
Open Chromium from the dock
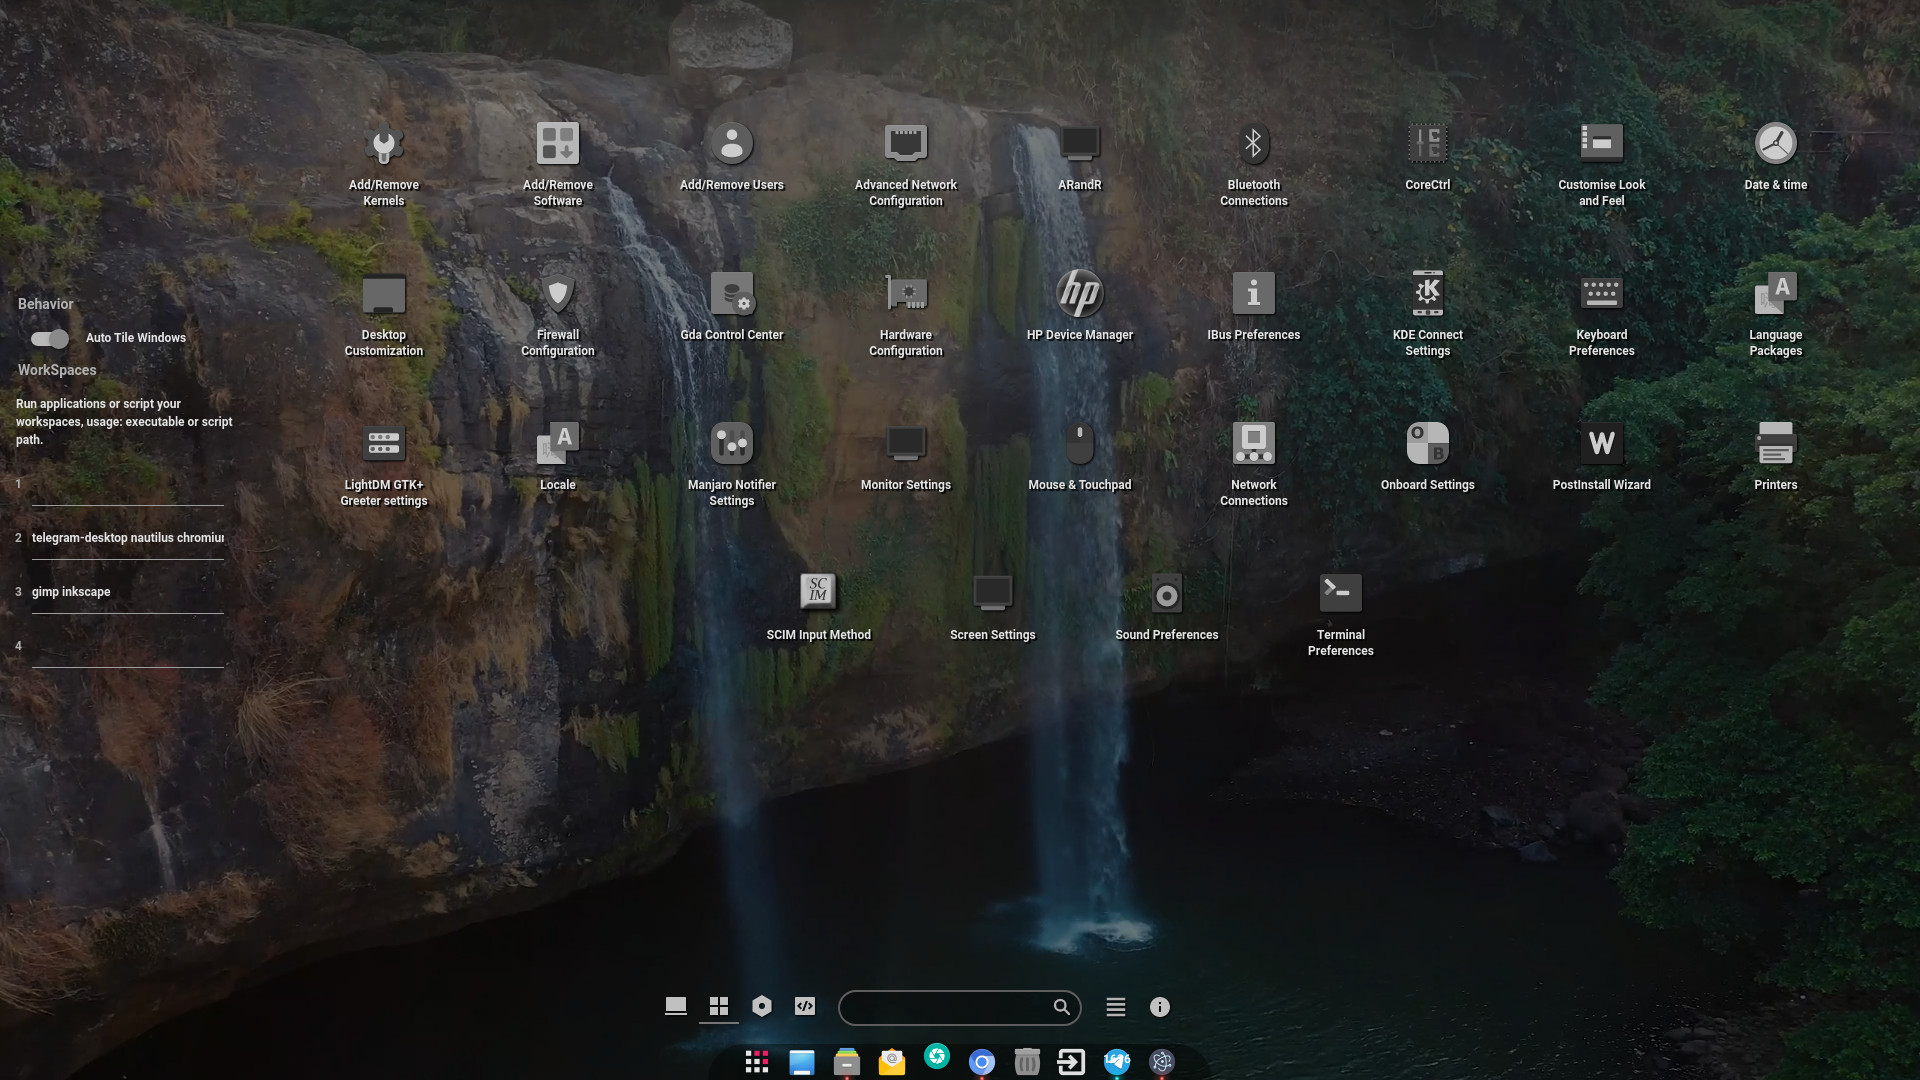click(981, 1062)
